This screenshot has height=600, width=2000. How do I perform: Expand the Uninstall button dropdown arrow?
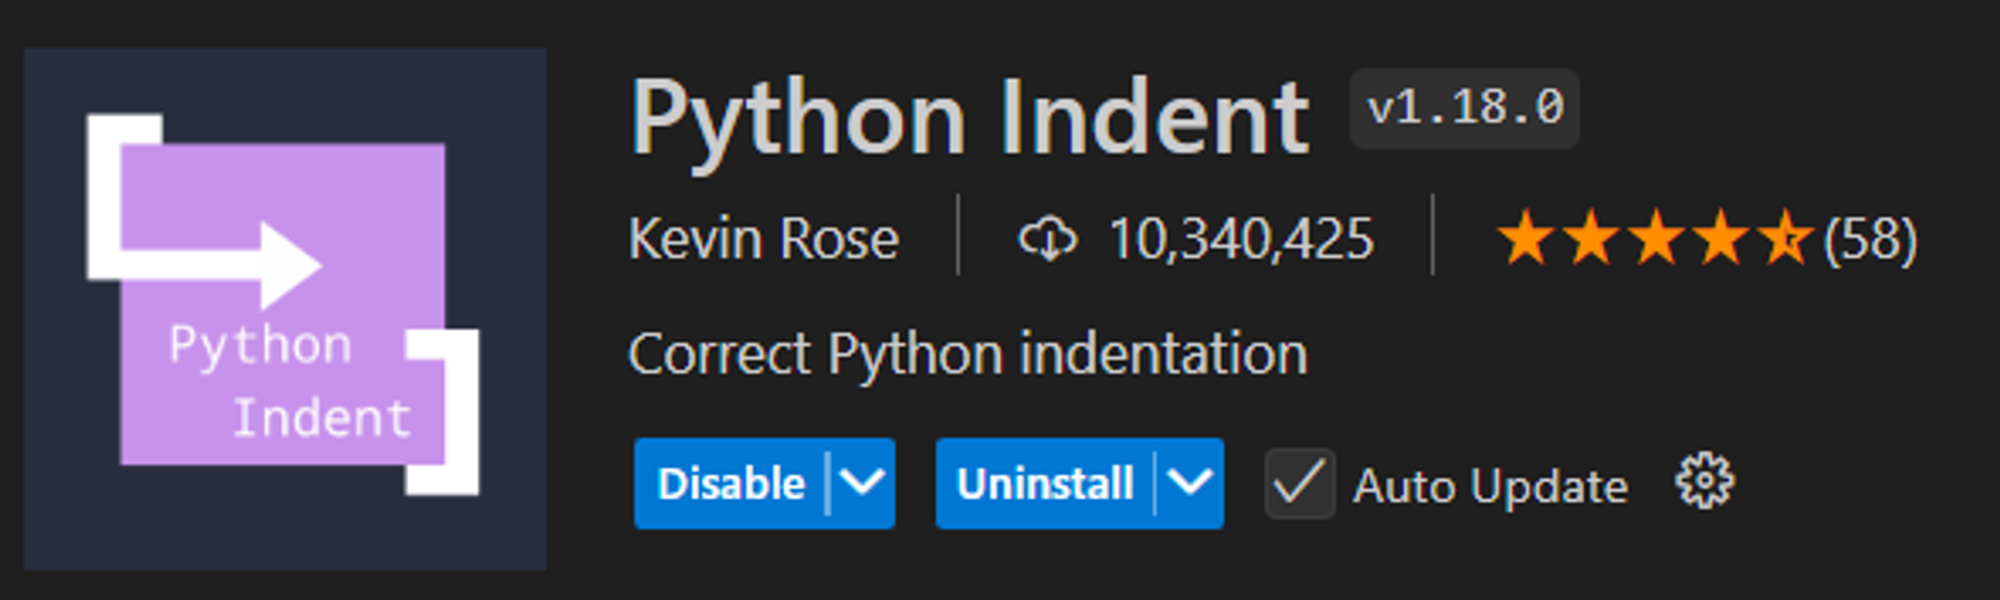[1190, 484]
